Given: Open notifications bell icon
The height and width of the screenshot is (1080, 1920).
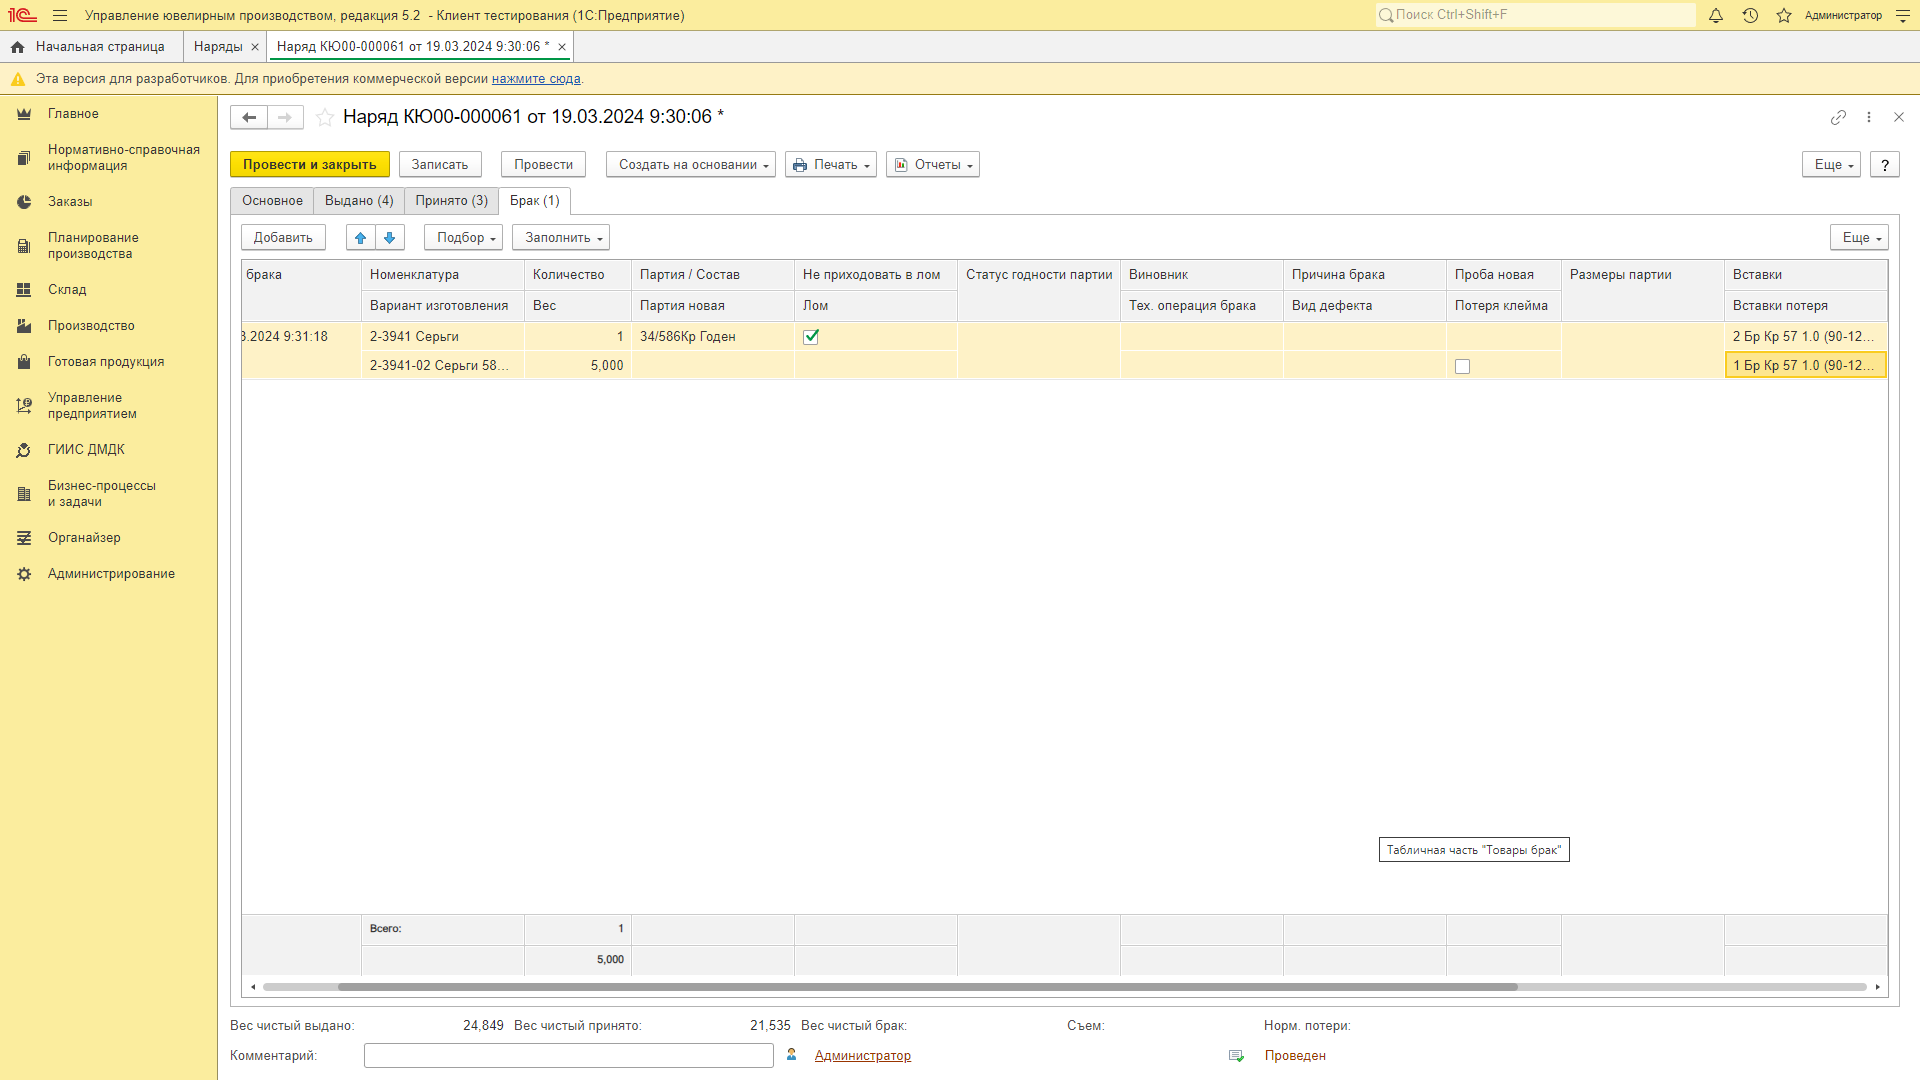Looking at the screenshot, I should tap(1716, 16).
